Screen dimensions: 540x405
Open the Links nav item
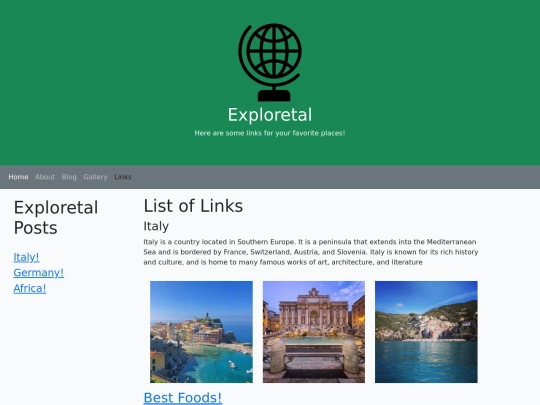pos(123,177)
